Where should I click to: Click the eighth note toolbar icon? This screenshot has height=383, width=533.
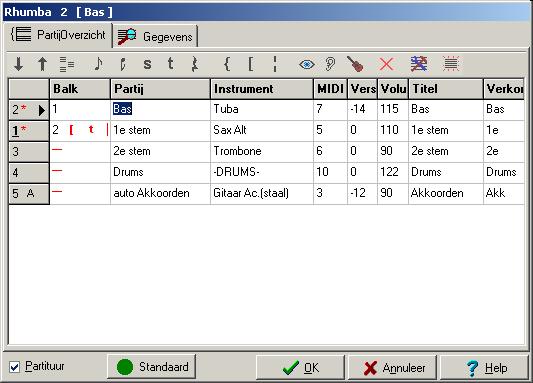click(98, 64)
